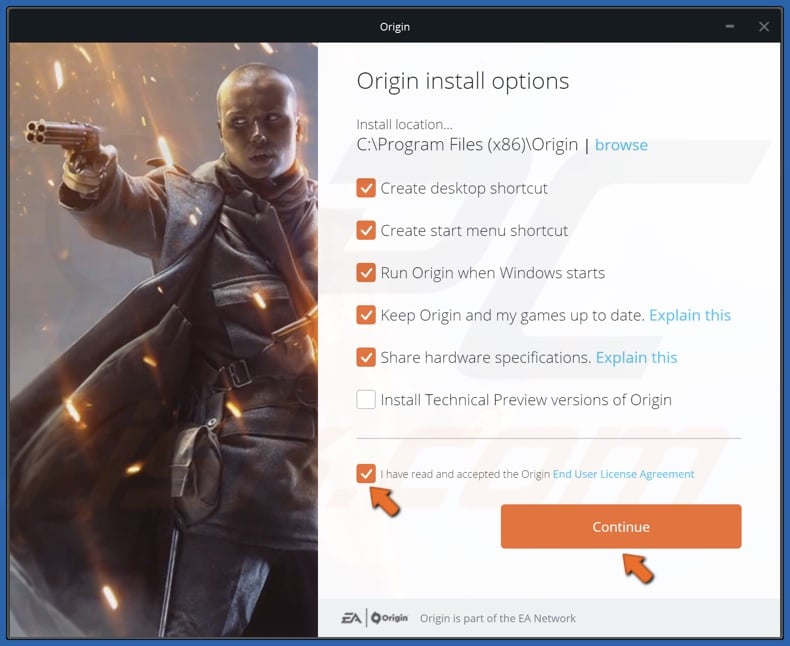The image size is (790, 646).
Task: Open the End User License Agreement link
Action: click(623, 474)
